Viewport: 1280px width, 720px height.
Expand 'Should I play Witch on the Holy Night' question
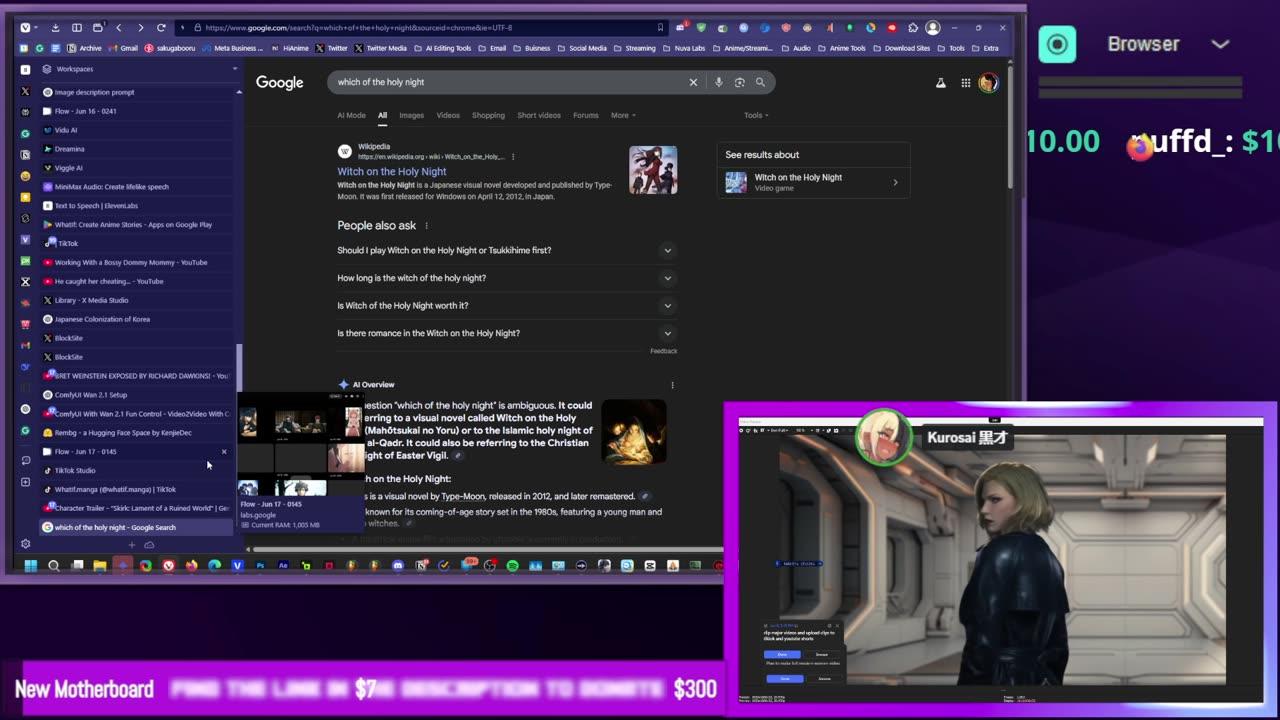click(507, 250)
